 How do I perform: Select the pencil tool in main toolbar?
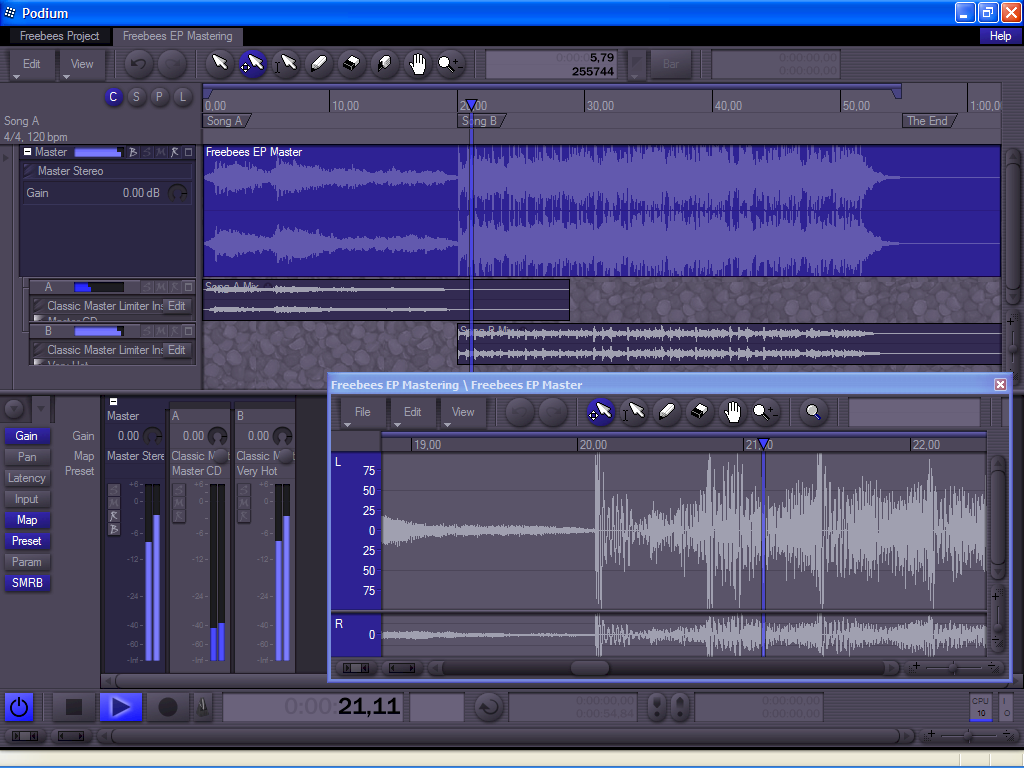(319, 63)
